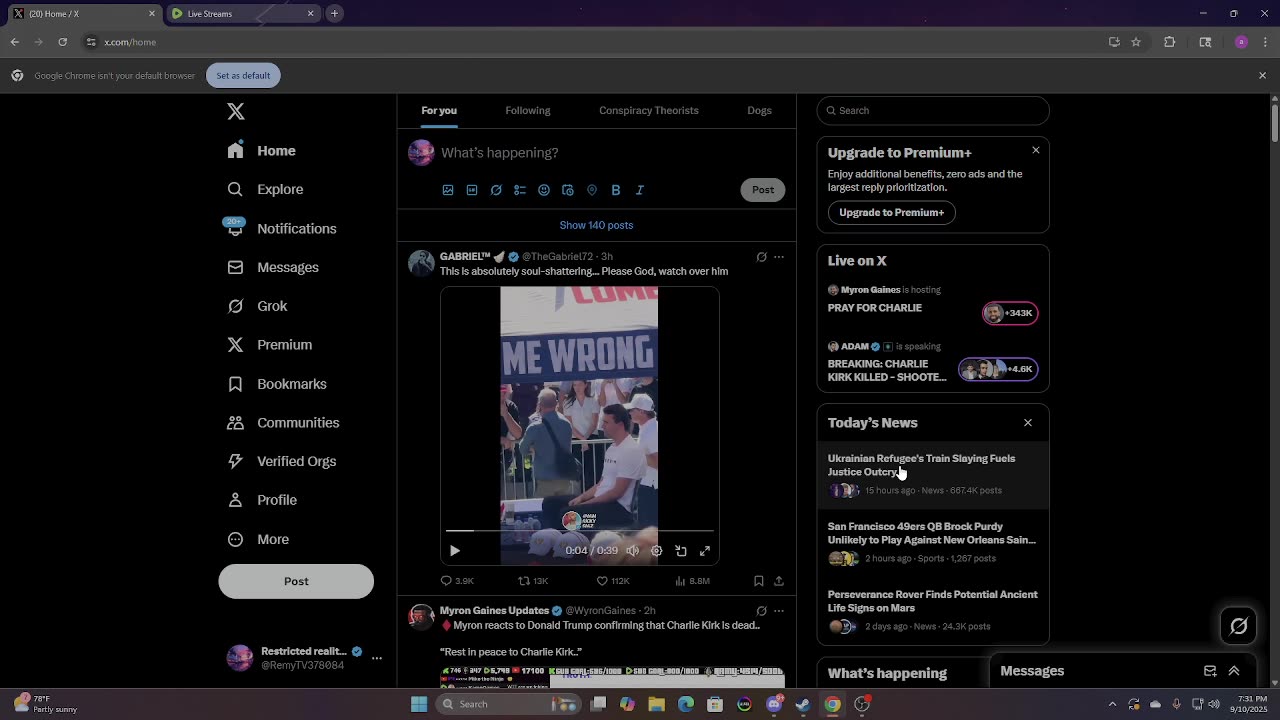This screenshot has height=720, width=1280.
Task: Apply bold formatting in composer
Action: [x=616, y=190]
